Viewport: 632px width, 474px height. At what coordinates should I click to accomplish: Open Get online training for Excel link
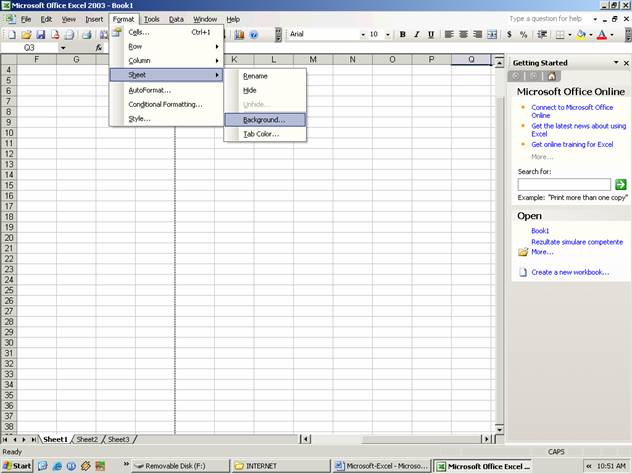pos(572,144)
